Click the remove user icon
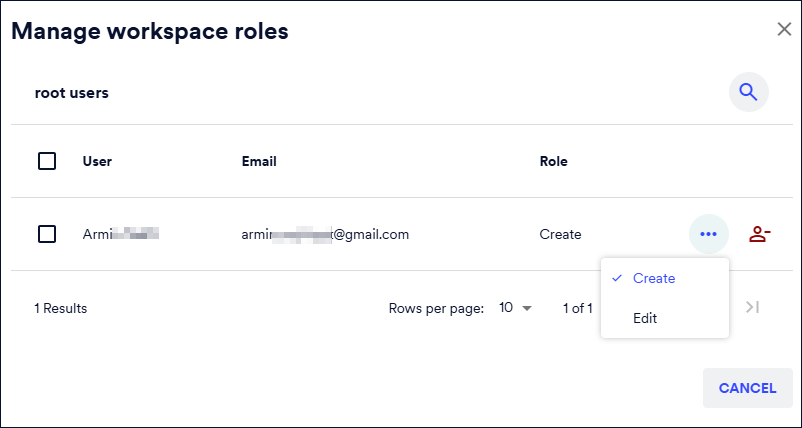 tap(760, 234)
